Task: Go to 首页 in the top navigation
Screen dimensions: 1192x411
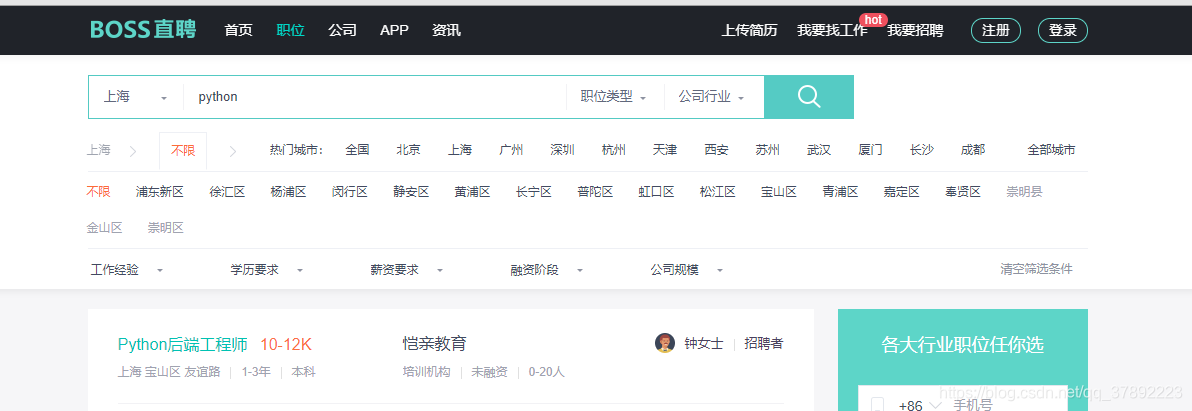Action: pos(239,30)
